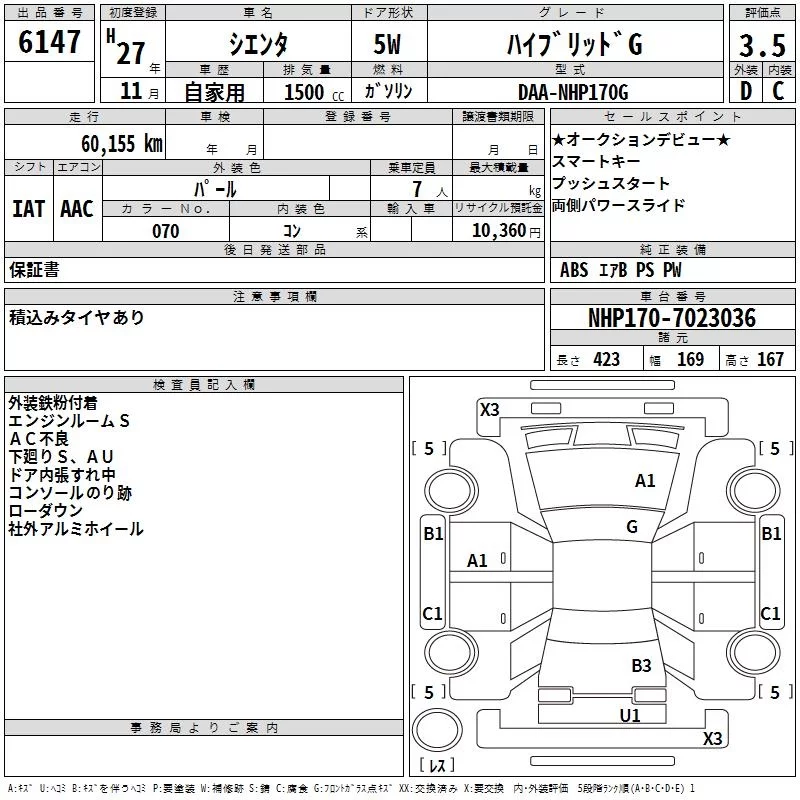The image size is (800, 800).
Task: Click the overall score 3.5
Action: (x=762, y=45)
